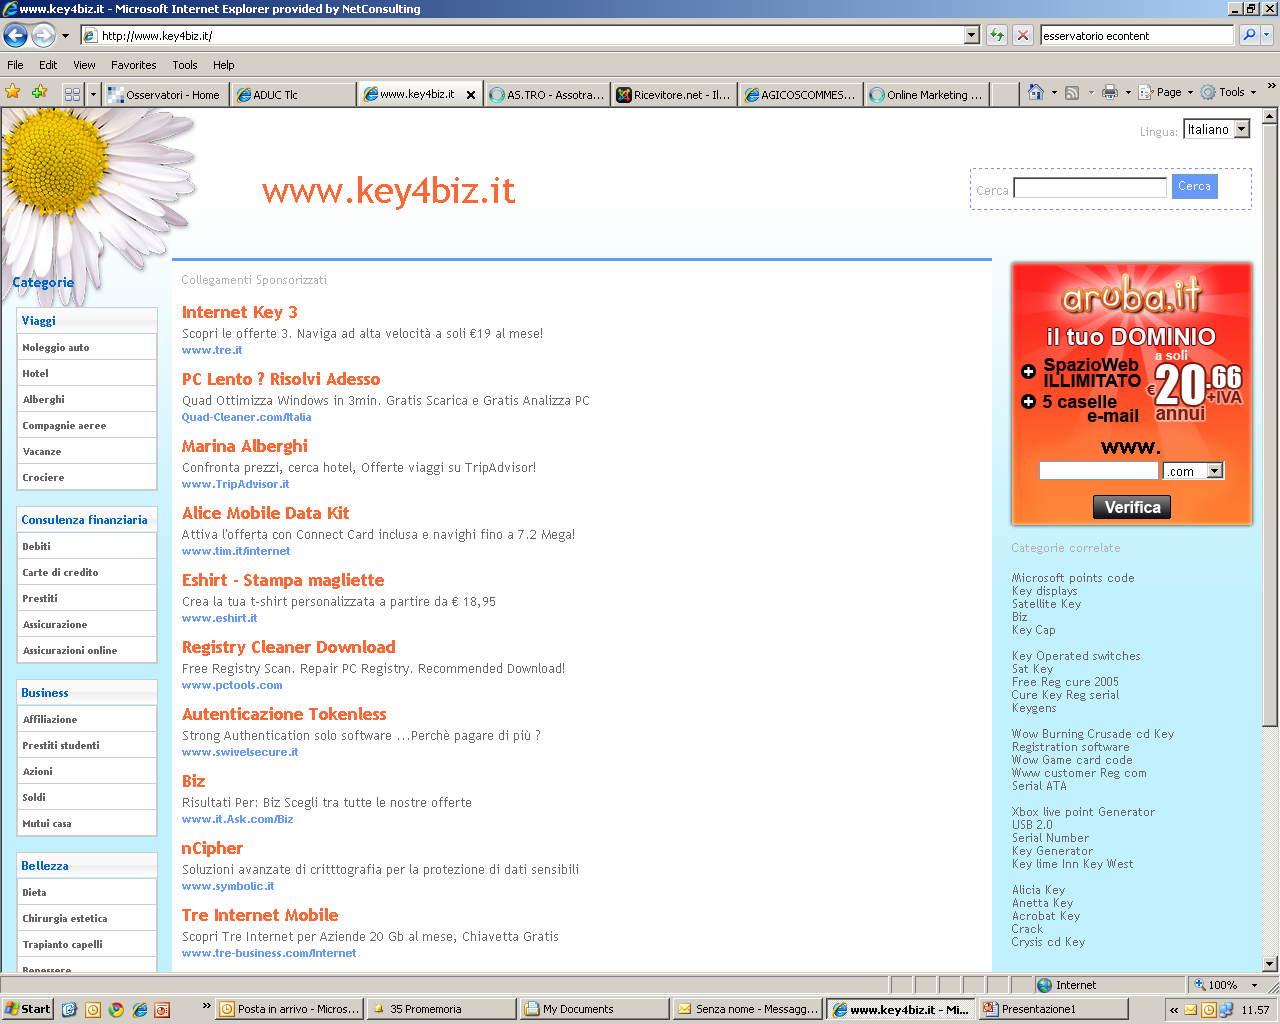Image resolution: width=1280 pixels, height=1024 pixels.
Task: Show hidden system tray icons
Action: coord(1174,1010)
